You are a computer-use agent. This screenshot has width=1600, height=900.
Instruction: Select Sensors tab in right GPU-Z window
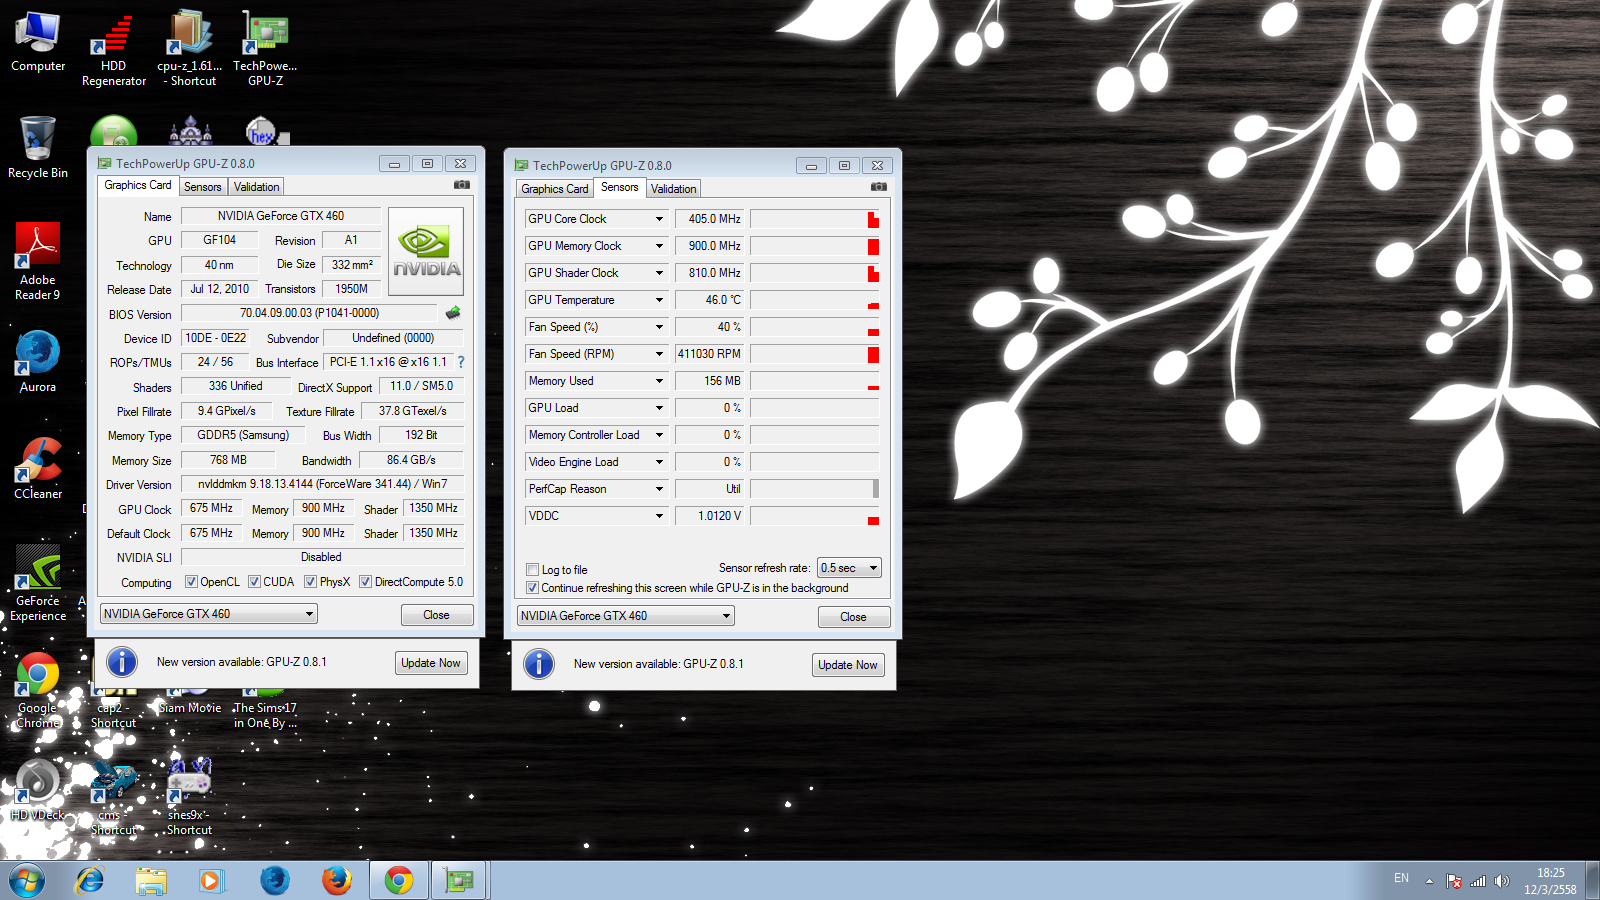coord(620,187)
